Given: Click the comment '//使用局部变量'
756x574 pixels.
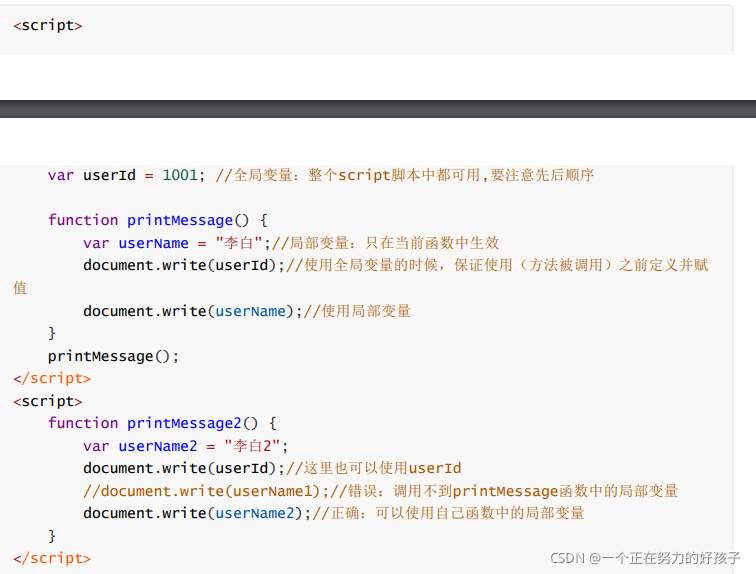Looking at the screenshot, I should coord(357,311).
